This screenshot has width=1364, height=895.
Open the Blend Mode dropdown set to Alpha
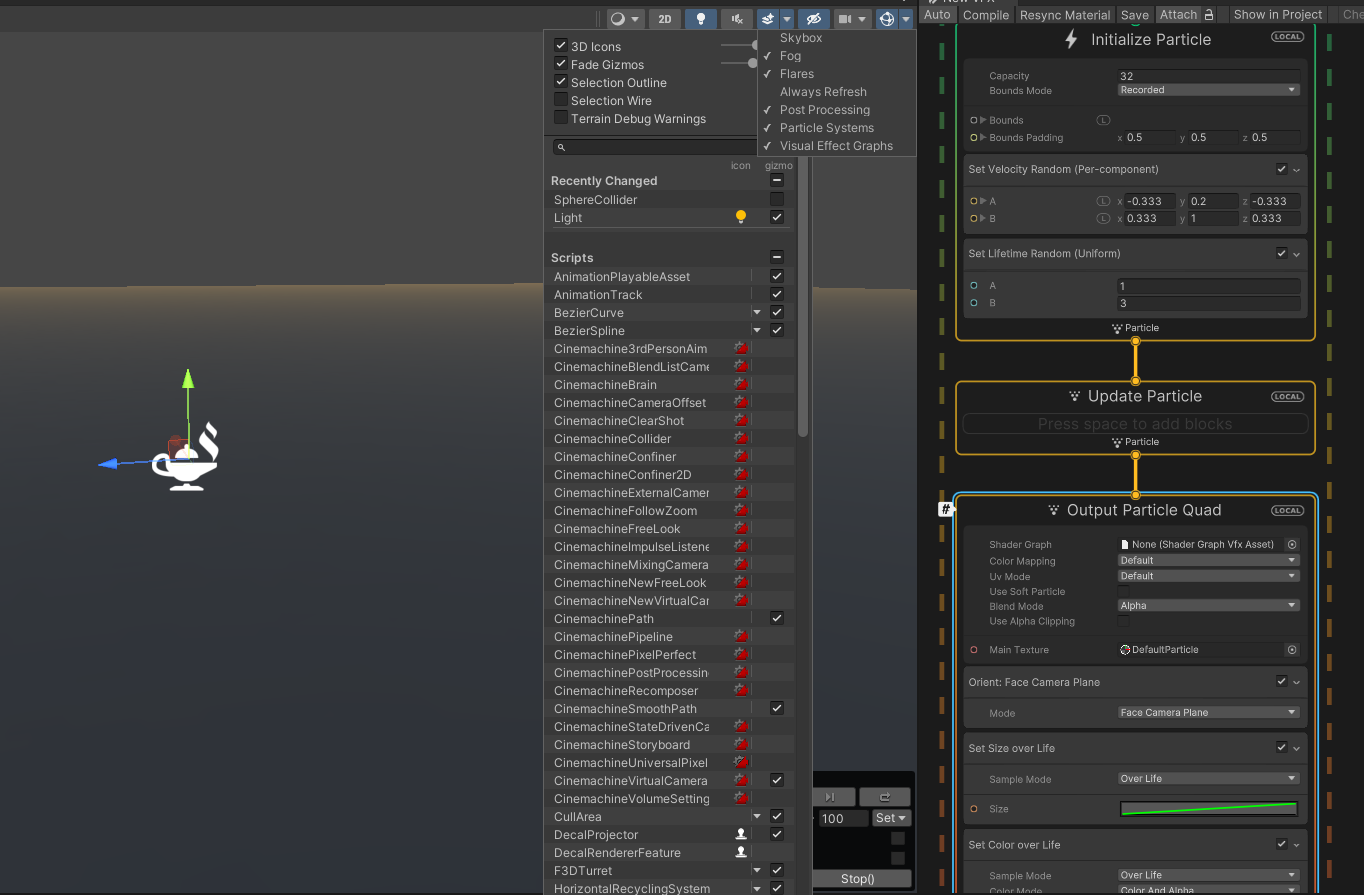(1208, 605)
